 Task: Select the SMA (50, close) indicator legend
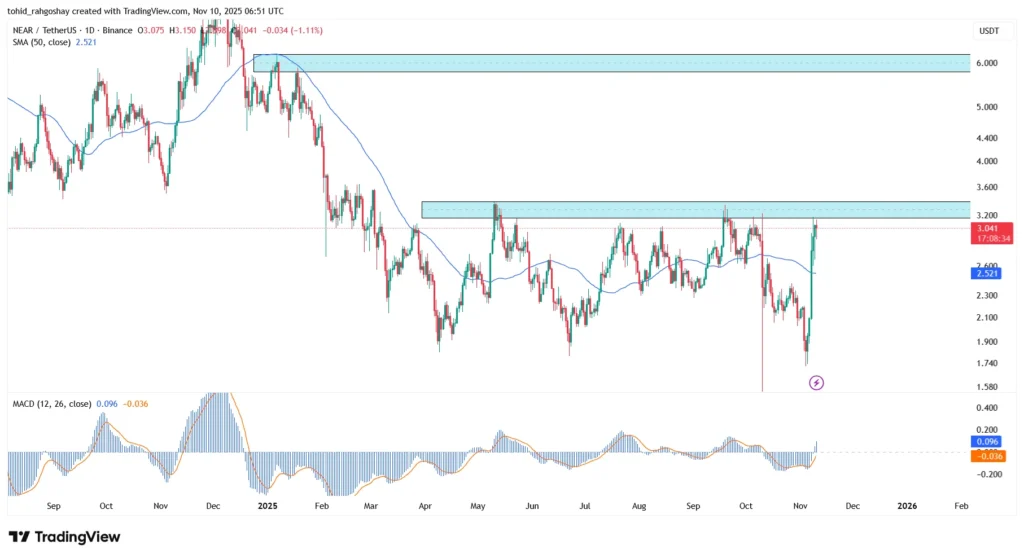coord(40,43)
